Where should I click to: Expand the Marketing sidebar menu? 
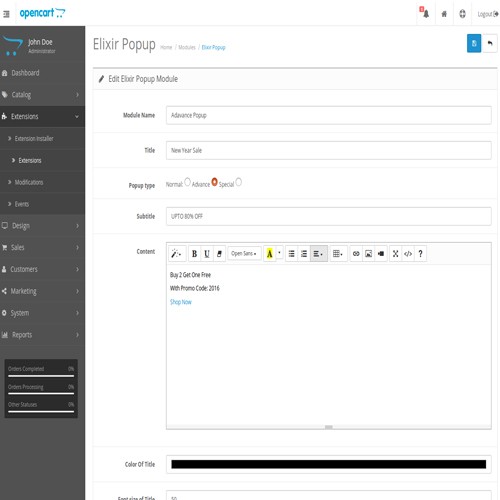point(42,291)
